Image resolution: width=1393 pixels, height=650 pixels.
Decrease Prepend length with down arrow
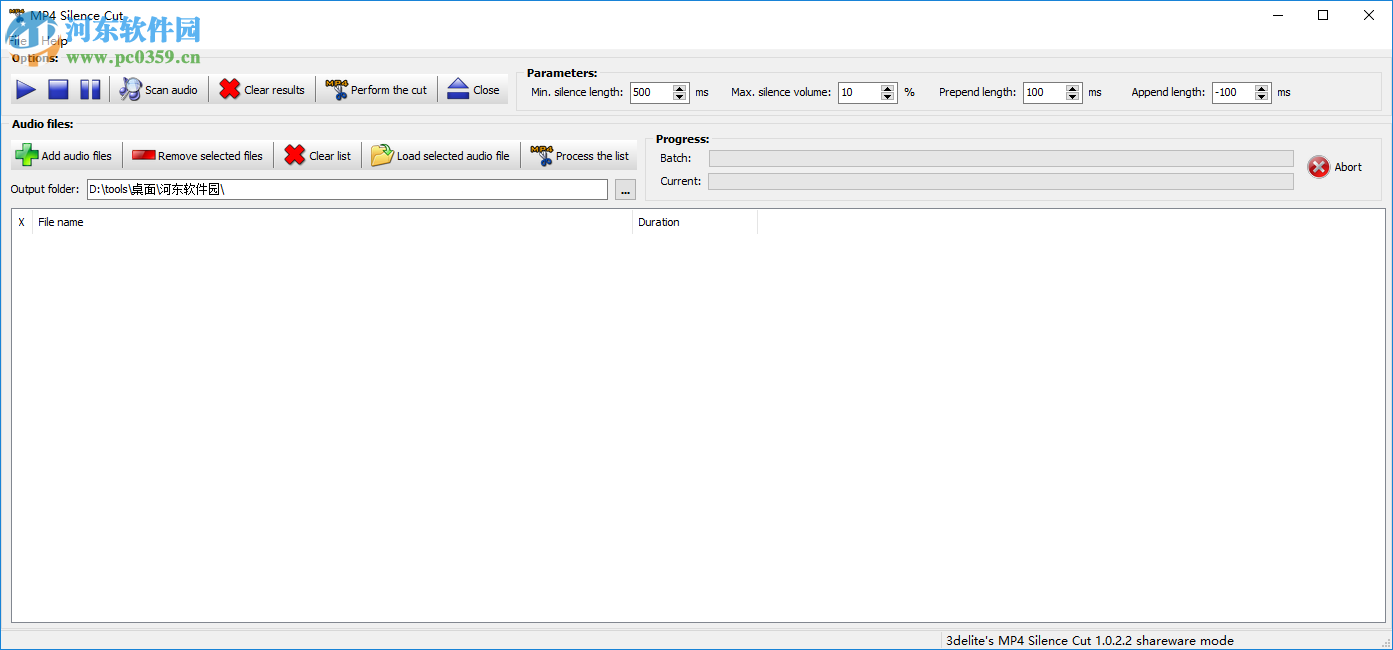[x=1073, y=97]
